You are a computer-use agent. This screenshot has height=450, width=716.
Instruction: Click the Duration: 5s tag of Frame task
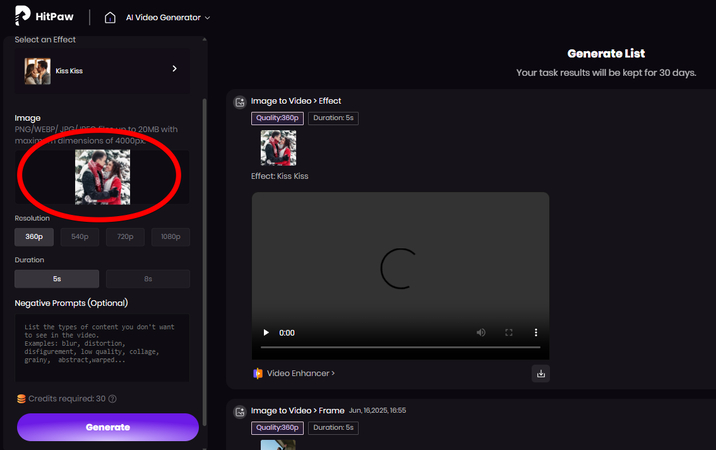[333, 428]
